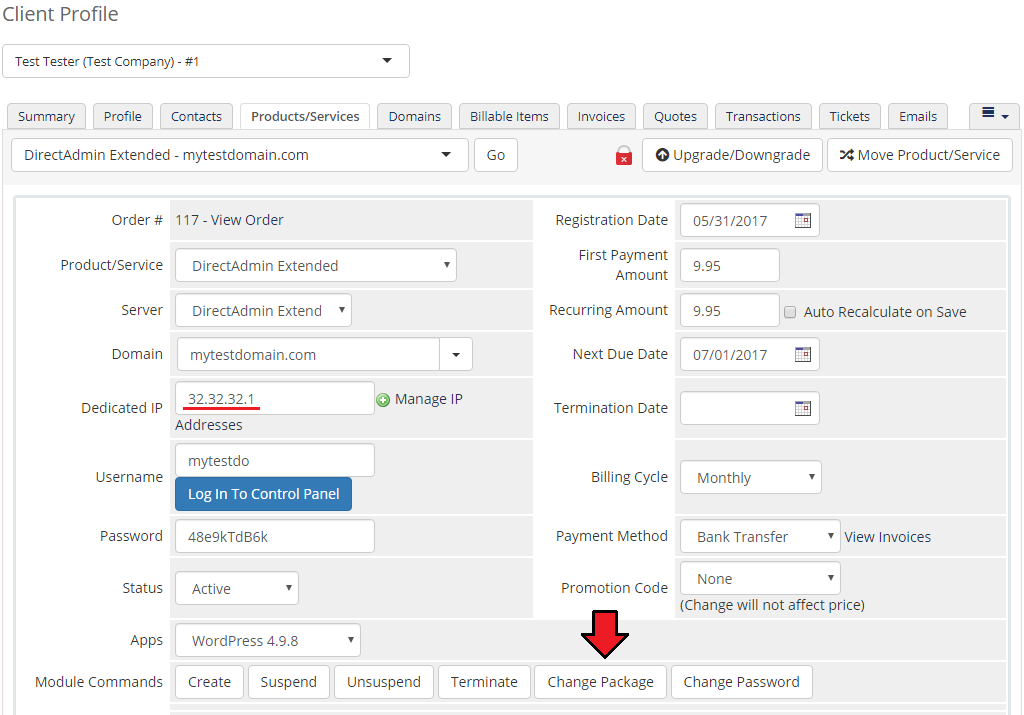The height and width of the screenshot is (715, 1024).
Task: Open the Promotion Code dropdown
Action: [x=760, y=579]
